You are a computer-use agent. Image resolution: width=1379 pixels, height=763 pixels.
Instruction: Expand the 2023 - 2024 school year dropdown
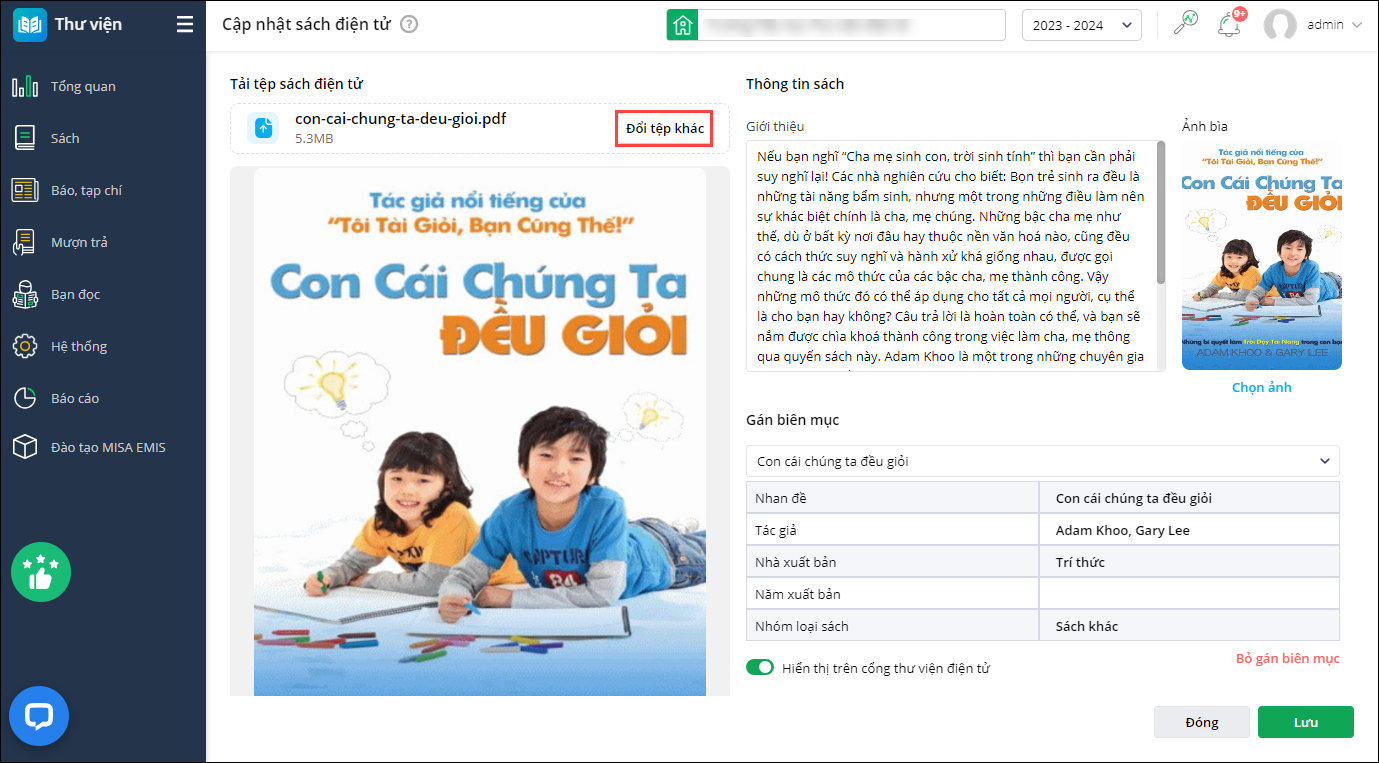(1081, 25)
